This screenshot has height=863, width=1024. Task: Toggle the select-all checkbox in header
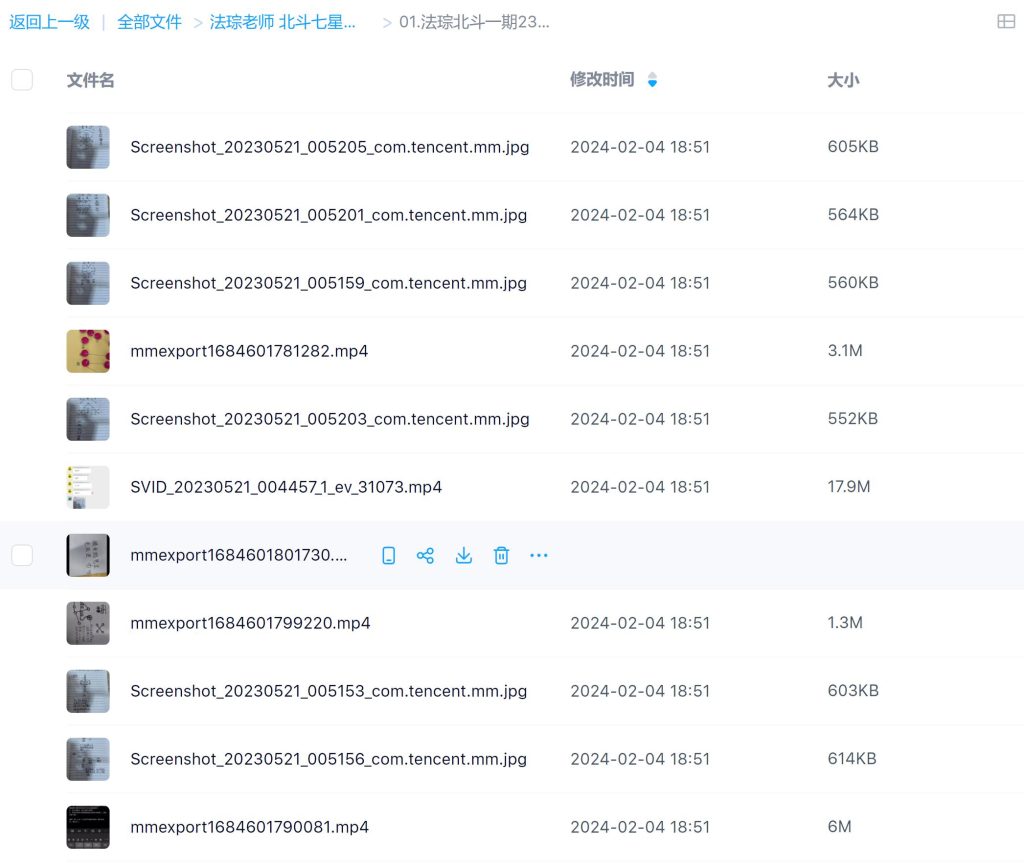click(x=22, y=80)
